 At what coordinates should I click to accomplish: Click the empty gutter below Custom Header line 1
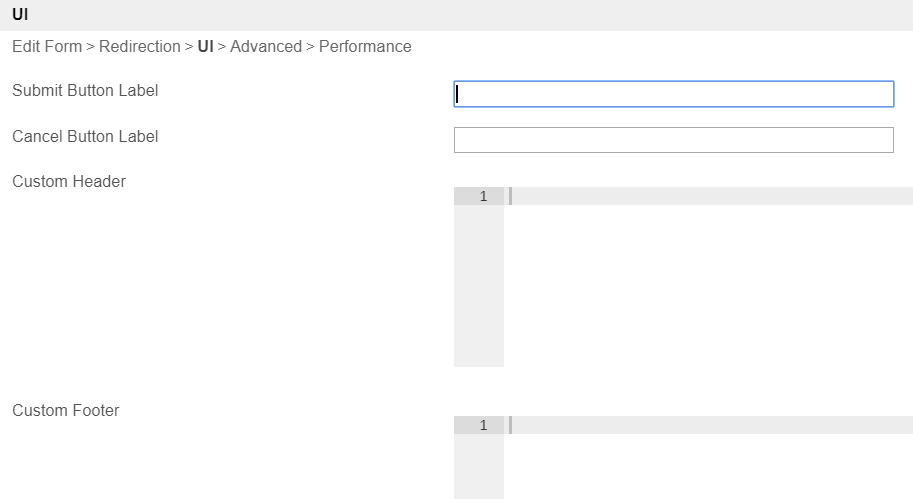479,290
